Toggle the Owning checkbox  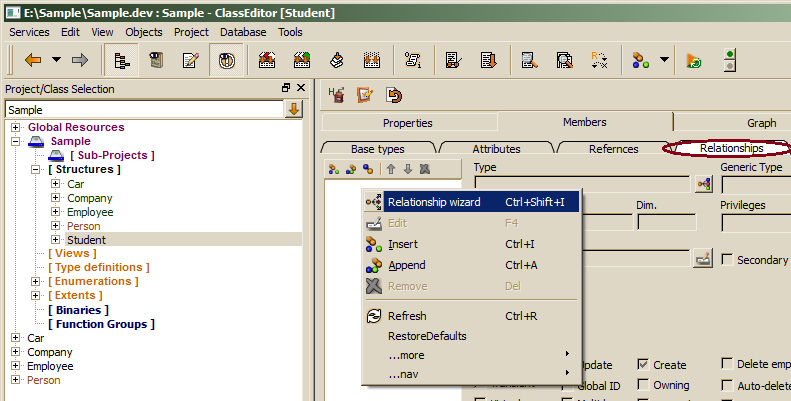643,385
